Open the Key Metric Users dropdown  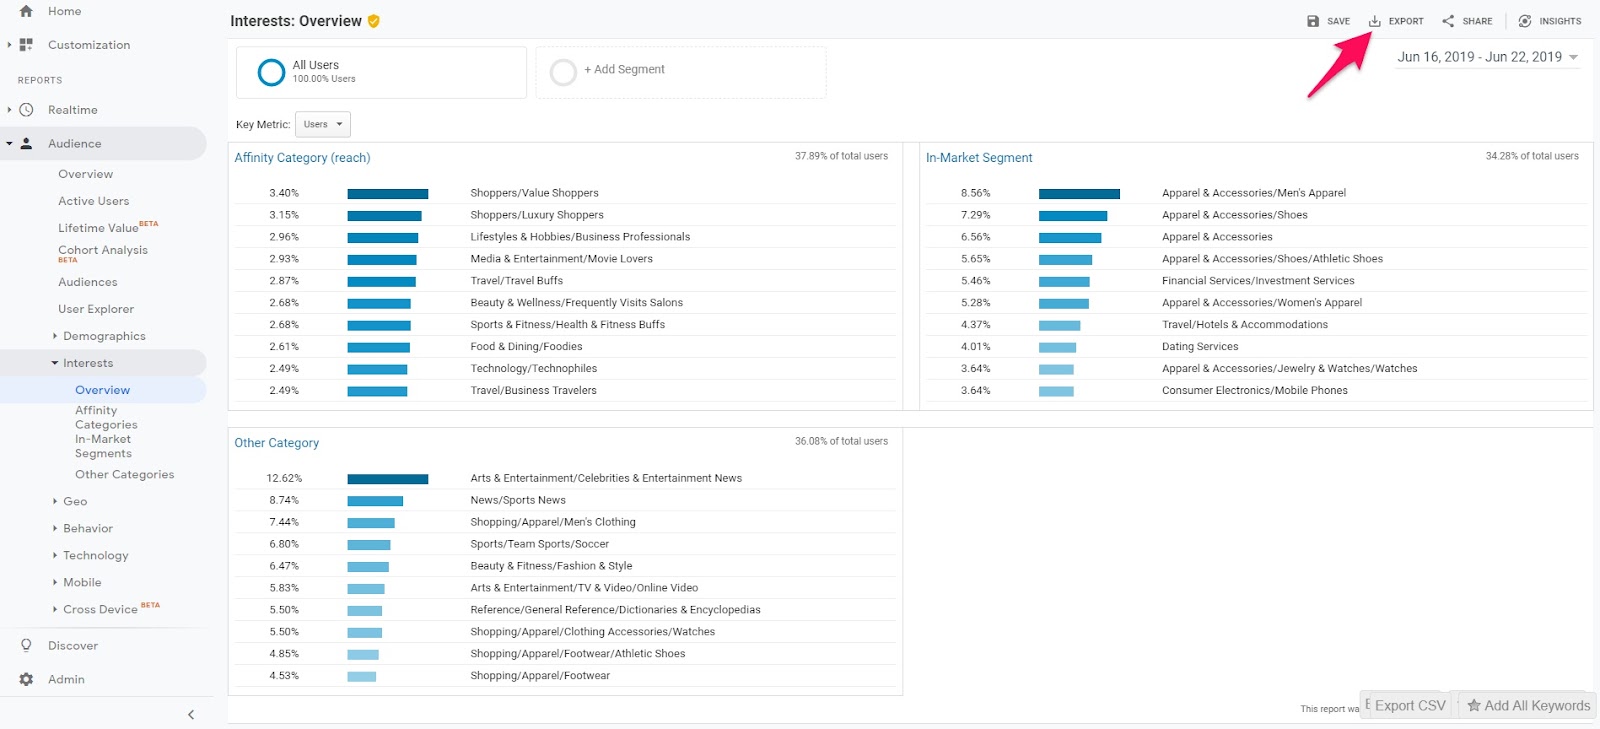tap(323, 125)
